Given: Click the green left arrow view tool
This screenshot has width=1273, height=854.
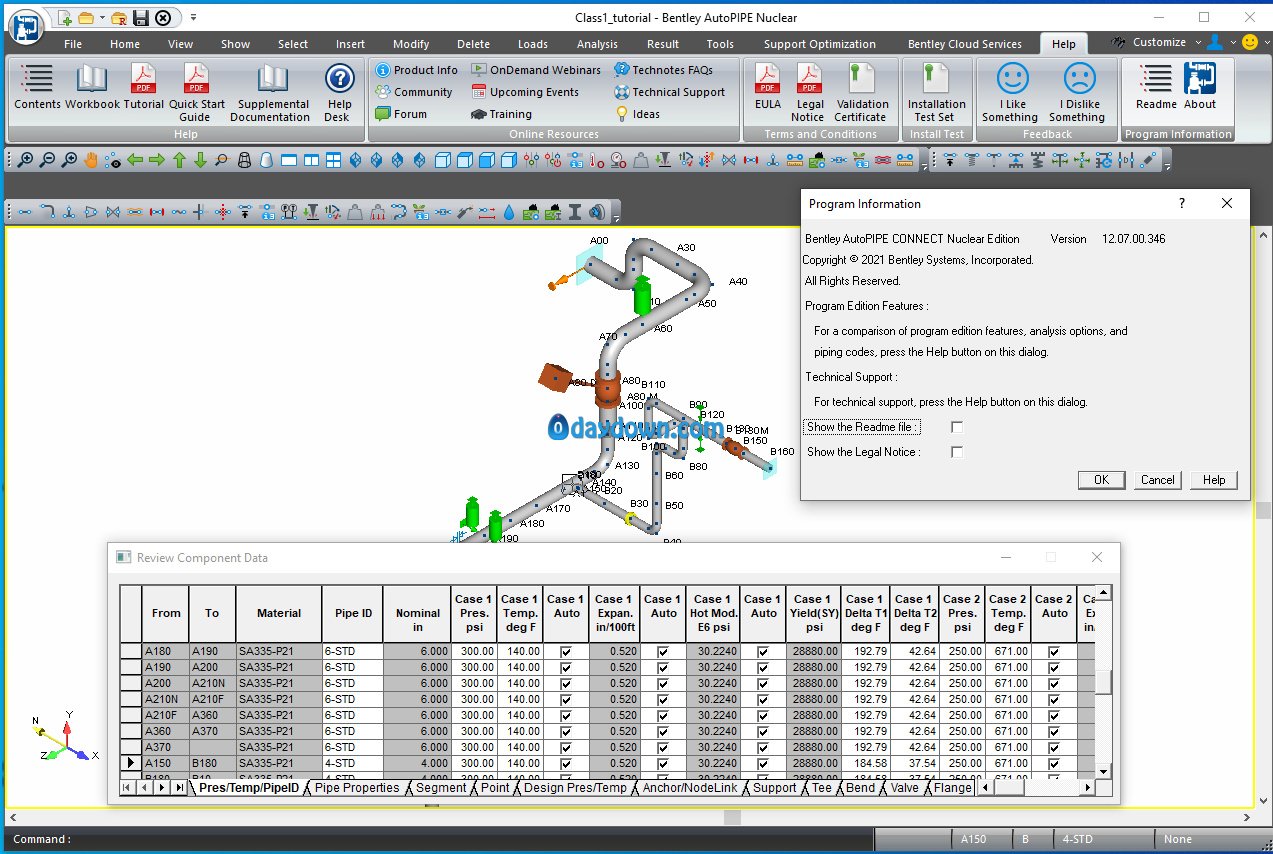Looking at the screenshot, I should [x=135, y=159].
